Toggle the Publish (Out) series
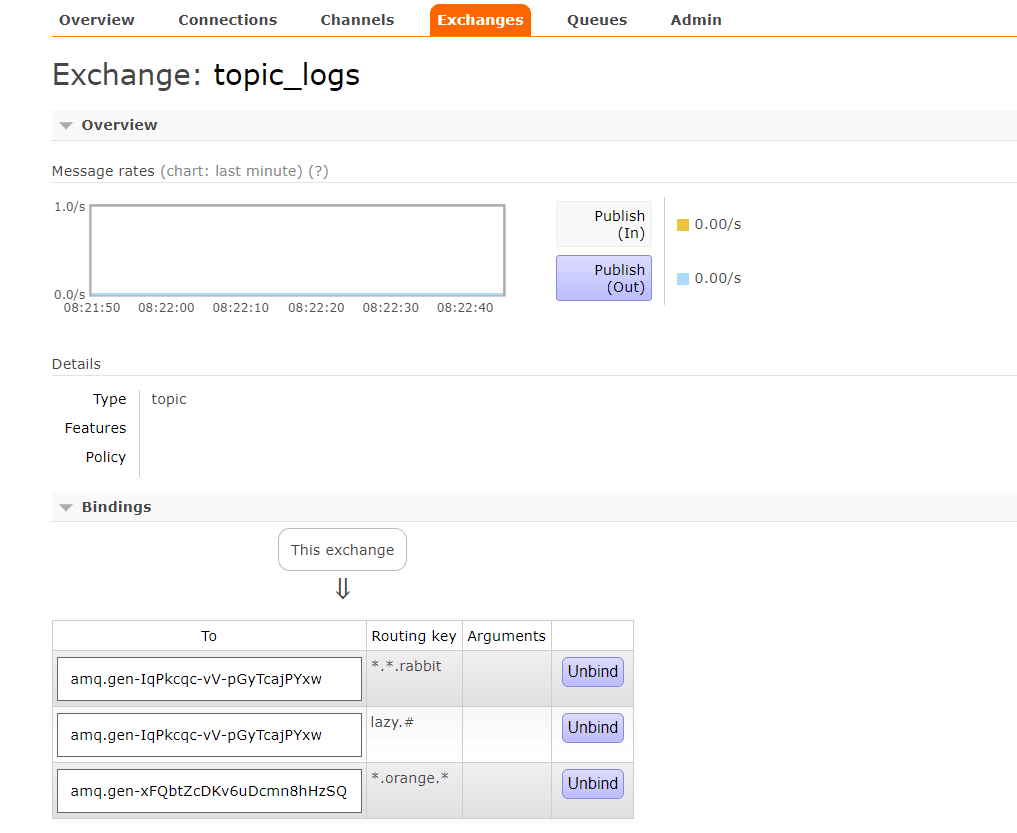 (604, 278)
